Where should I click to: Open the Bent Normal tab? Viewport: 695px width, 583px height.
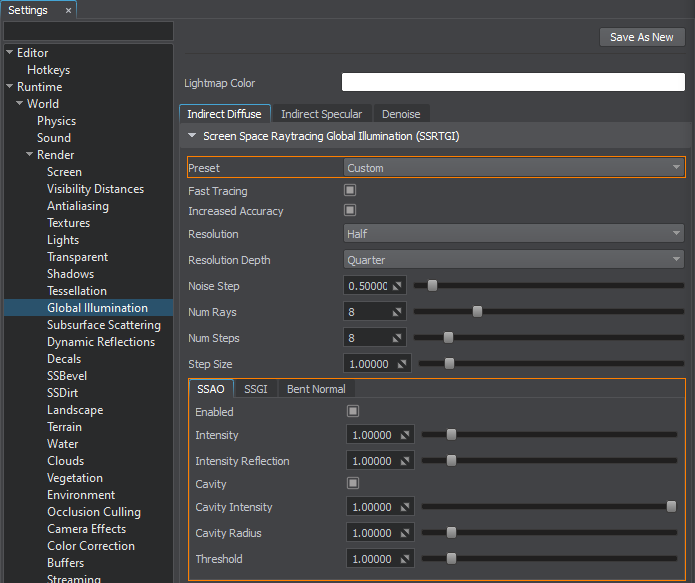[x=315, y=389]
